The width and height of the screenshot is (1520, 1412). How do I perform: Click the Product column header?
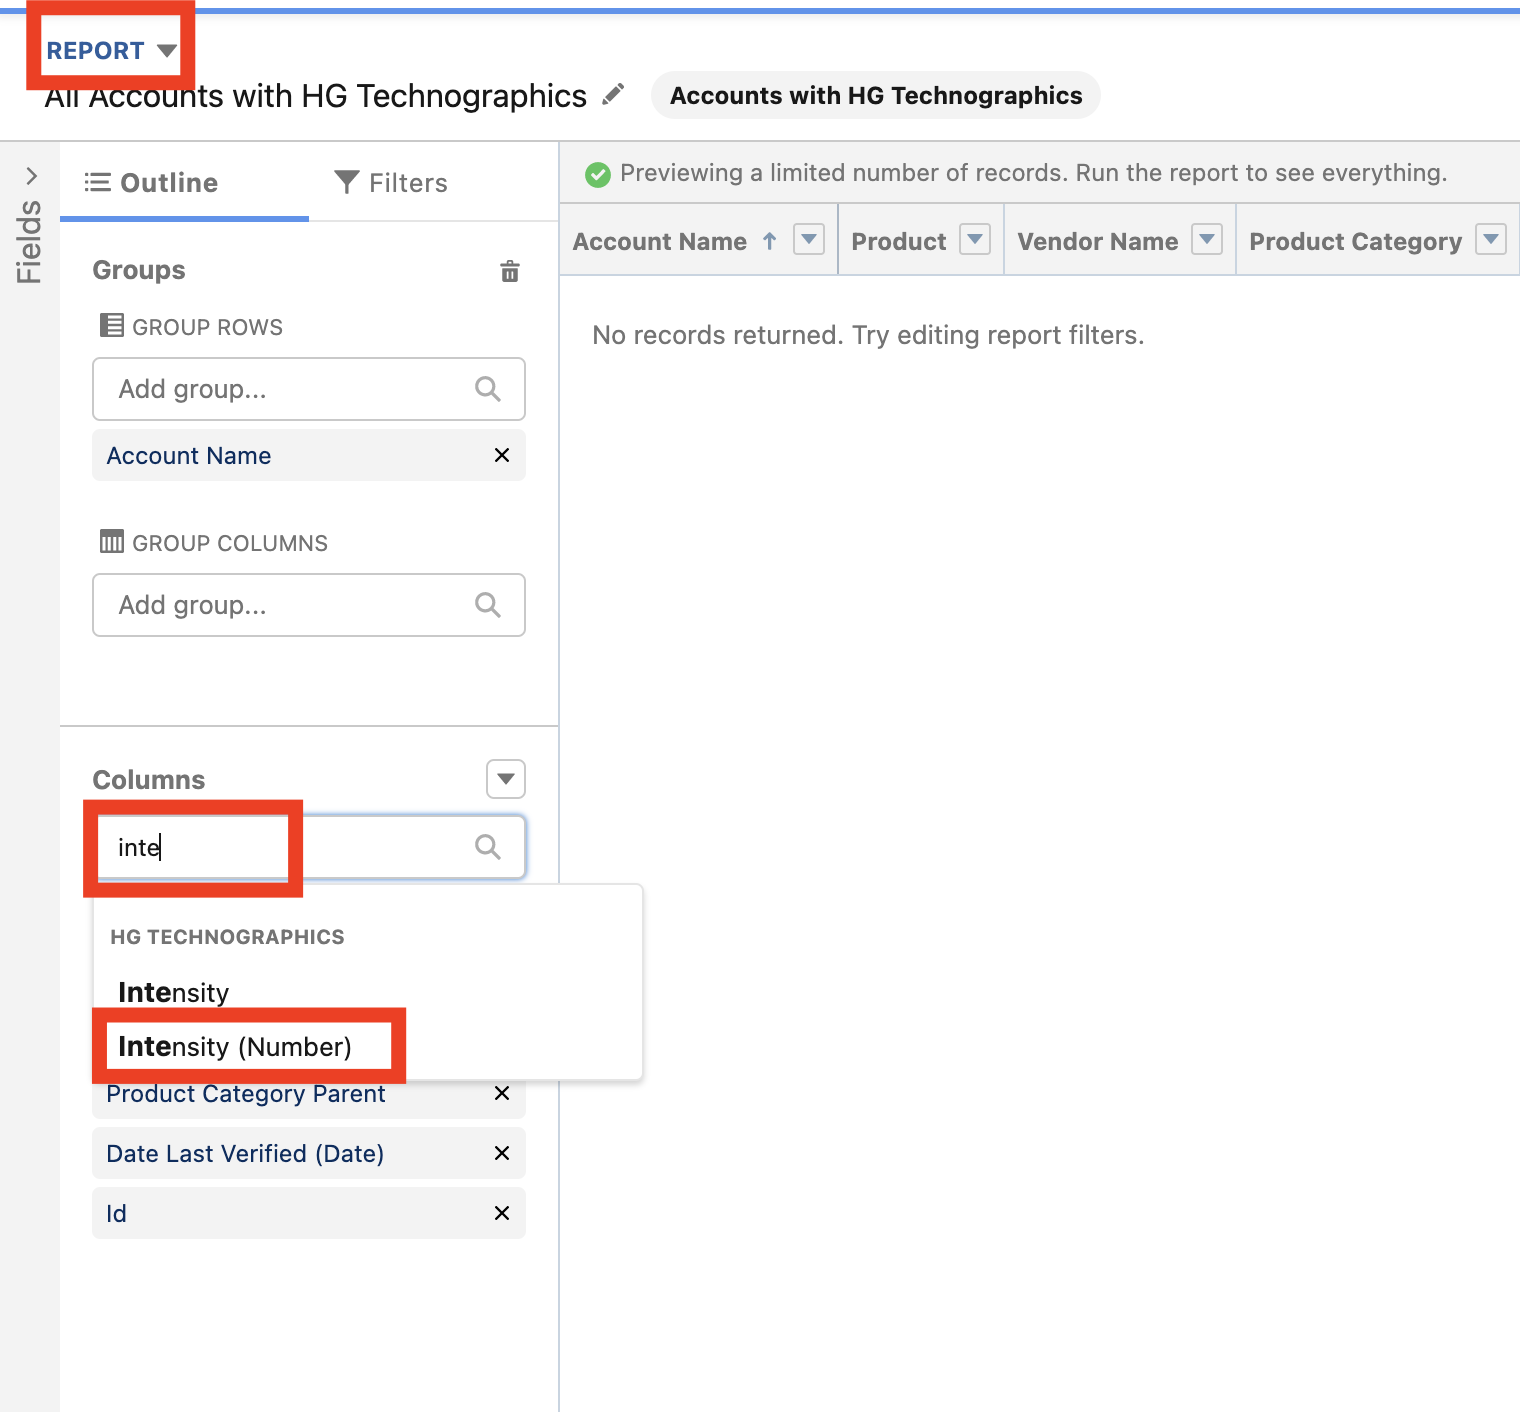tap(899, 241)
